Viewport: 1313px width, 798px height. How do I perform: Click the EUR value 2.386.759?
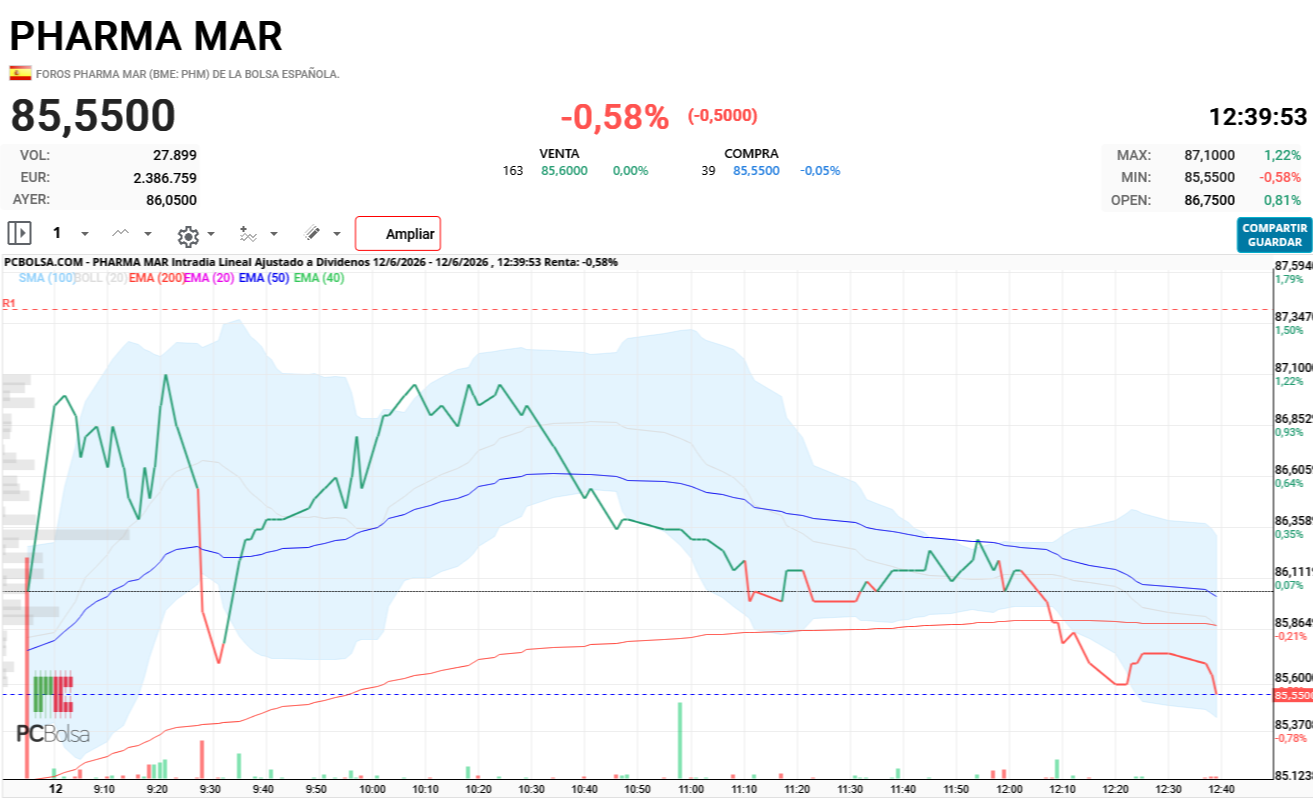click(165, 177)
